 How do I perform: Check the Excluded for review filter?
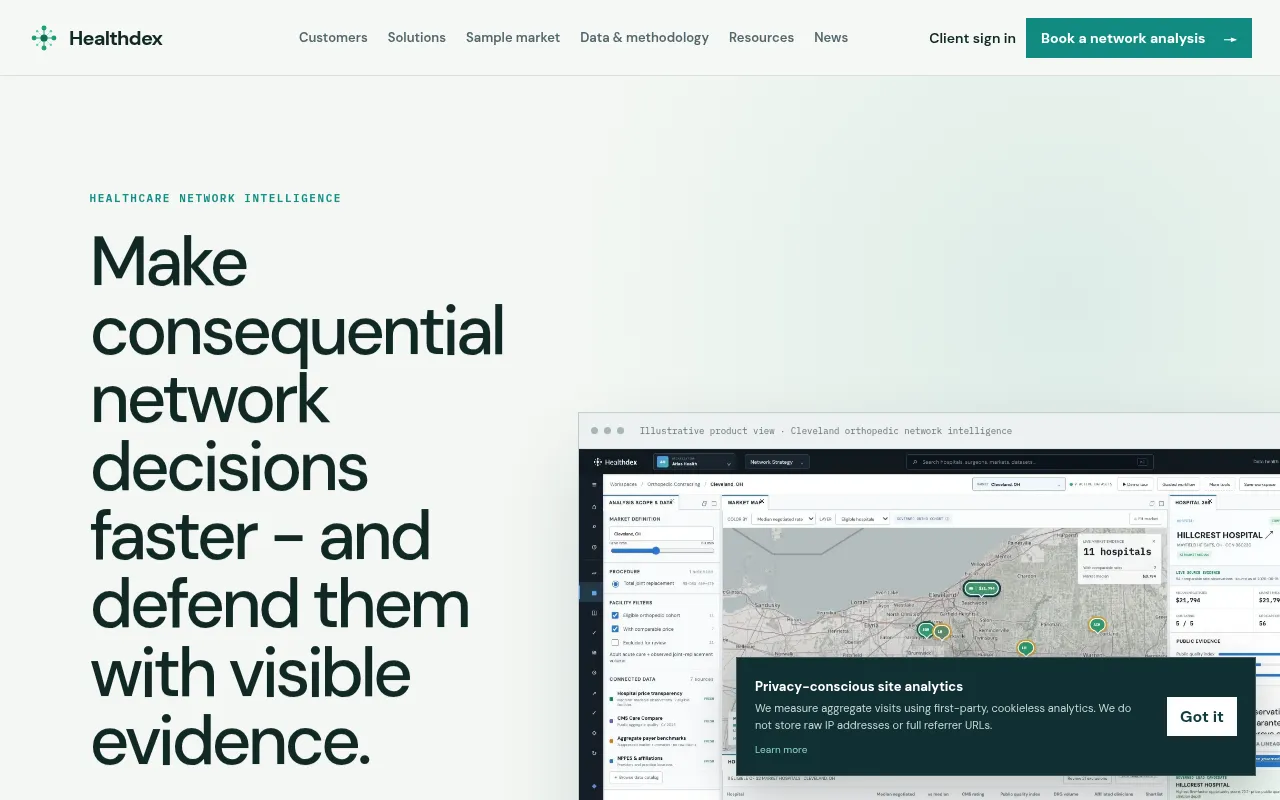(615, 642)
